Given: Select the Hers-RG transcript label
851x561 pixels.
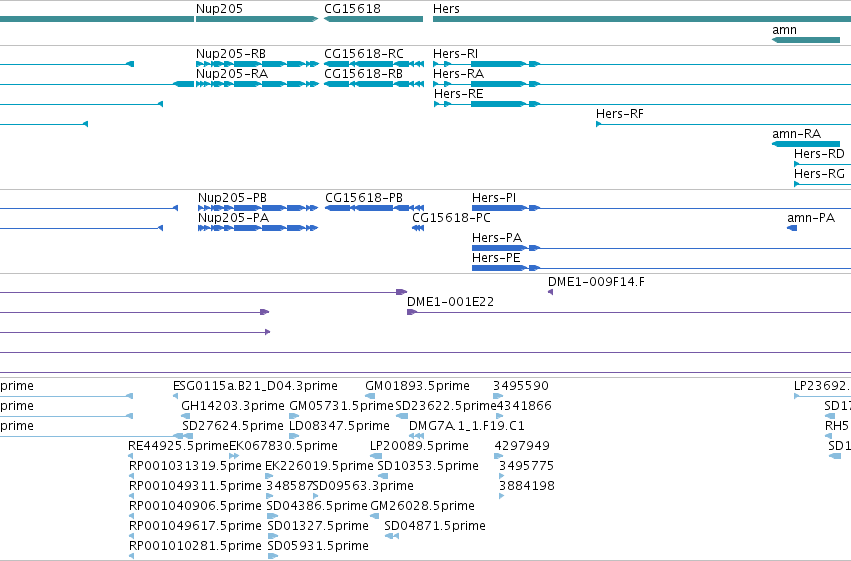Looking at the screenshot, I should (x=819, y=174).
